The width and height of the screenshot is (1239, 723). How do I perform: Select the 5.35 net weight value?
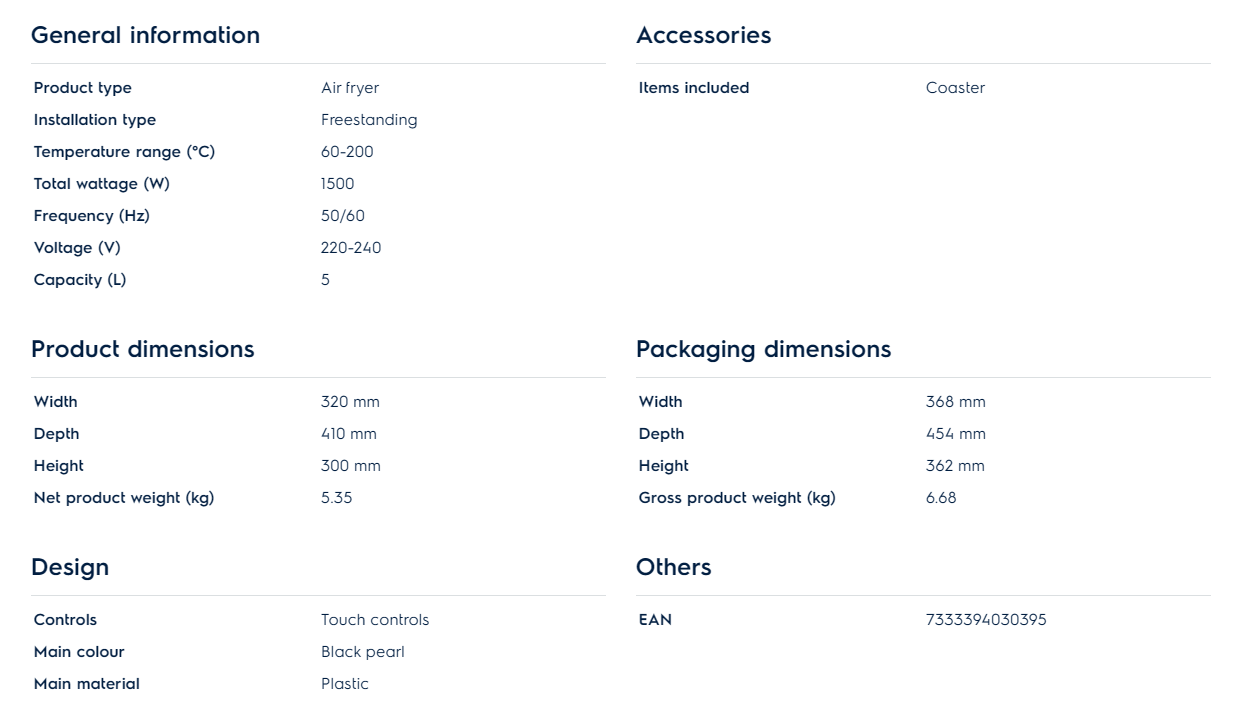pyautogui.click(x=336, y=498)
